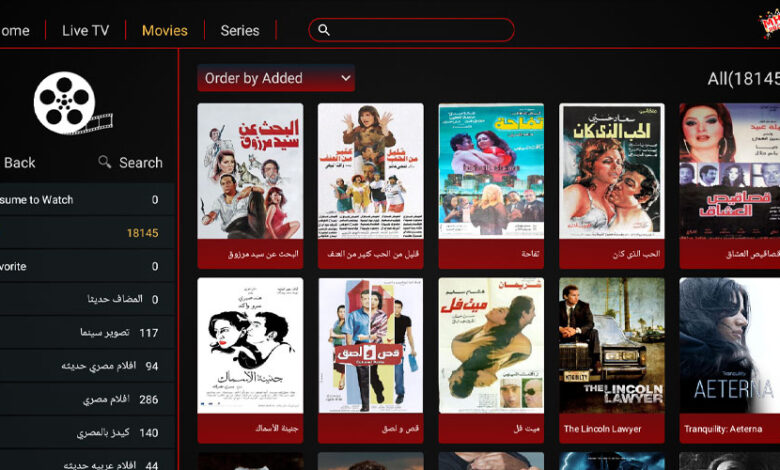Select the category with 140 movies
This screenshot has width=780, height=470.
(87, 433)
